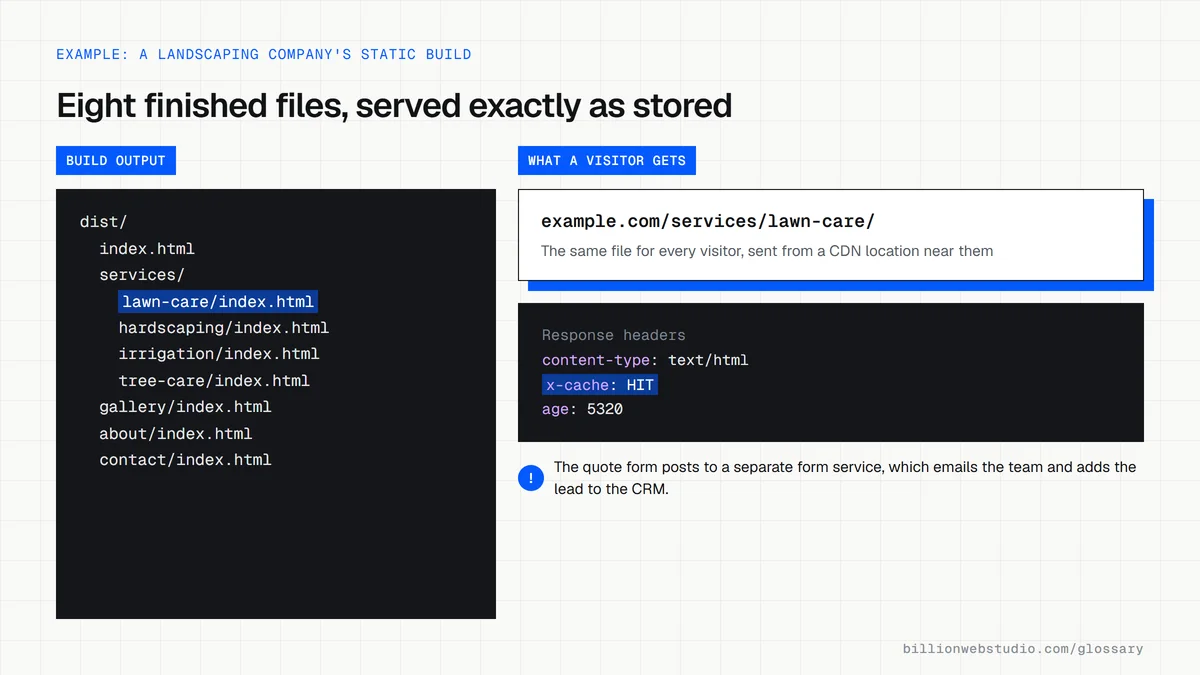Select the dist/ root folder line
The image size is (1200, 675).
[103, 222]
